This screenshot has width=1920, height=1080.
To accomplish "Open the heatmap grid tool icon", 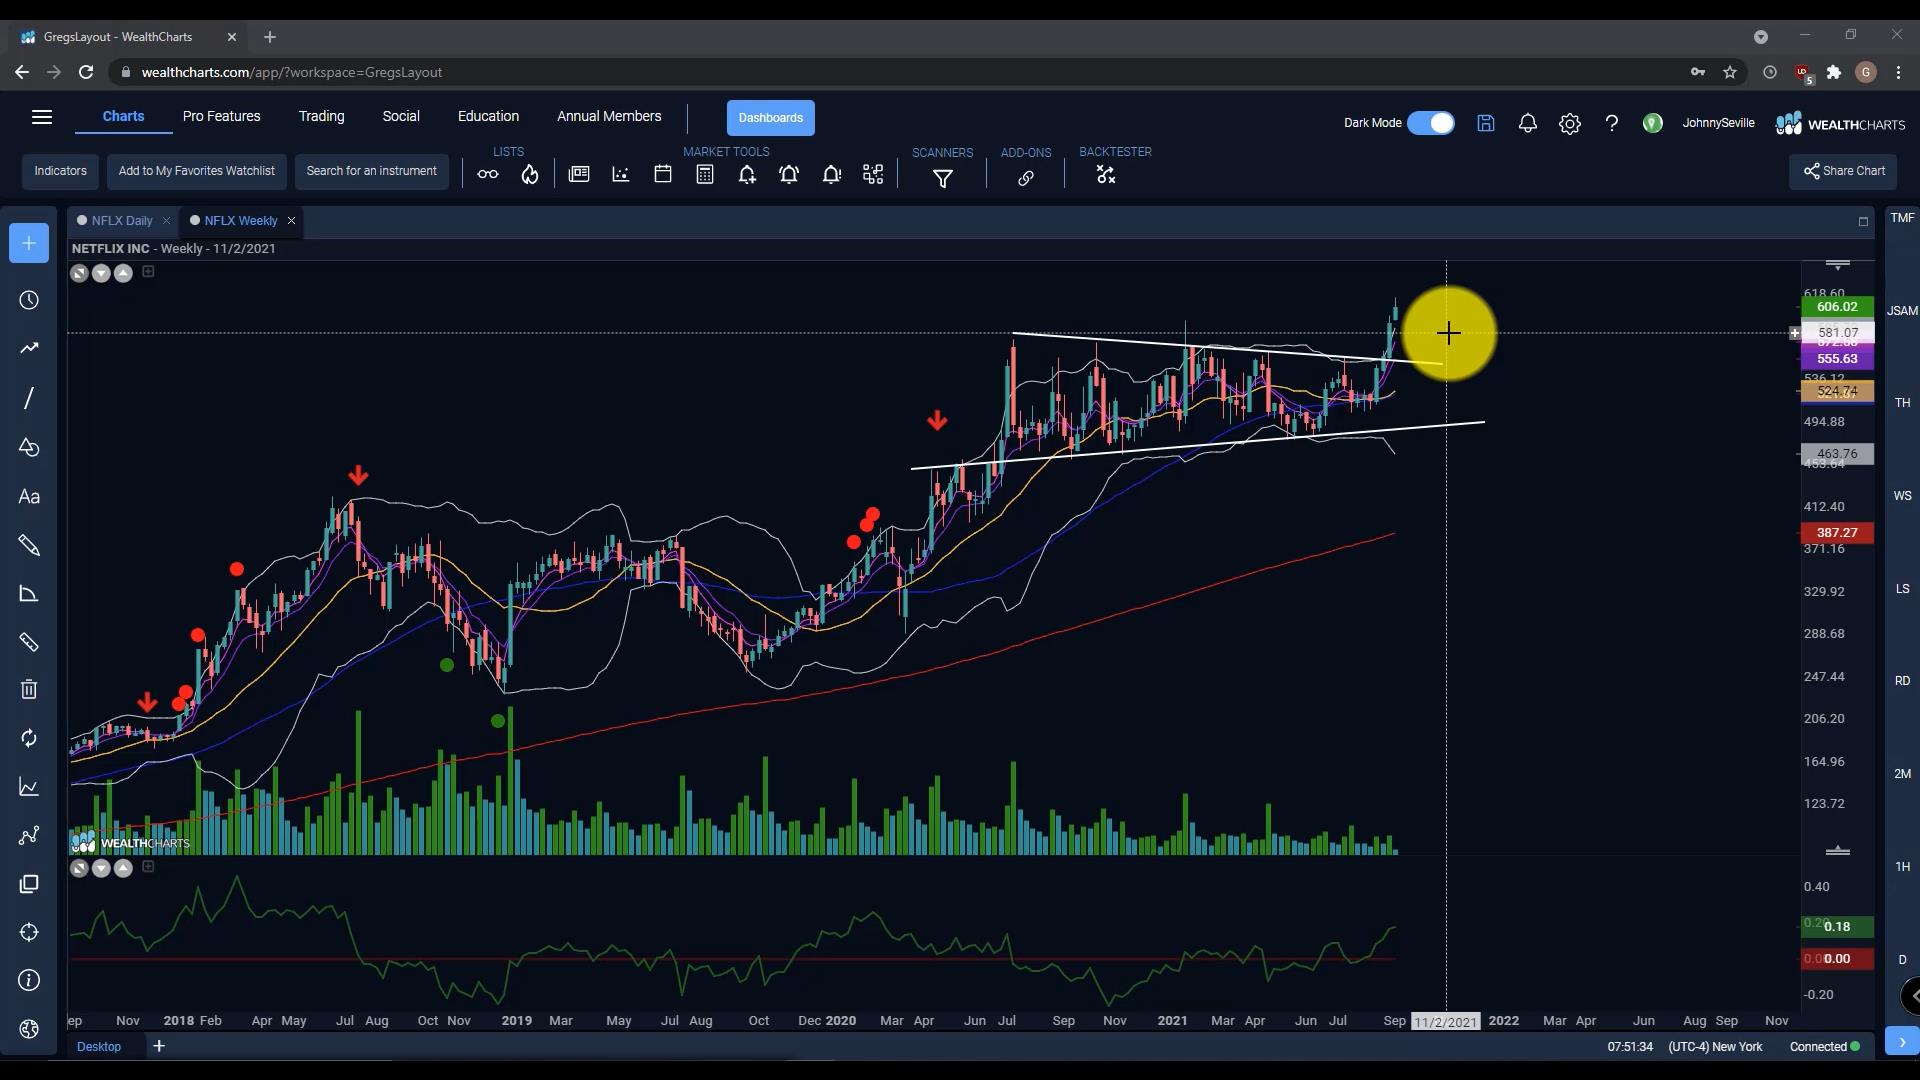I will pos(873,174).
